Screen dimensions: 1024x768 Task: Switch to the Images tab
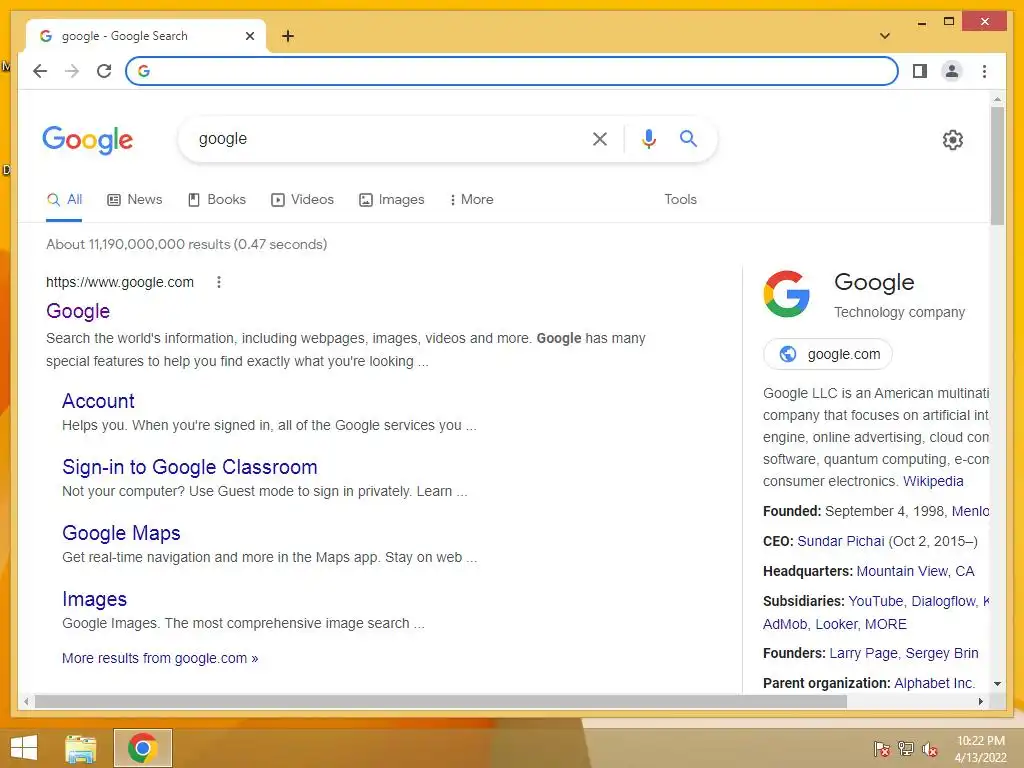[x=391, y=200]
